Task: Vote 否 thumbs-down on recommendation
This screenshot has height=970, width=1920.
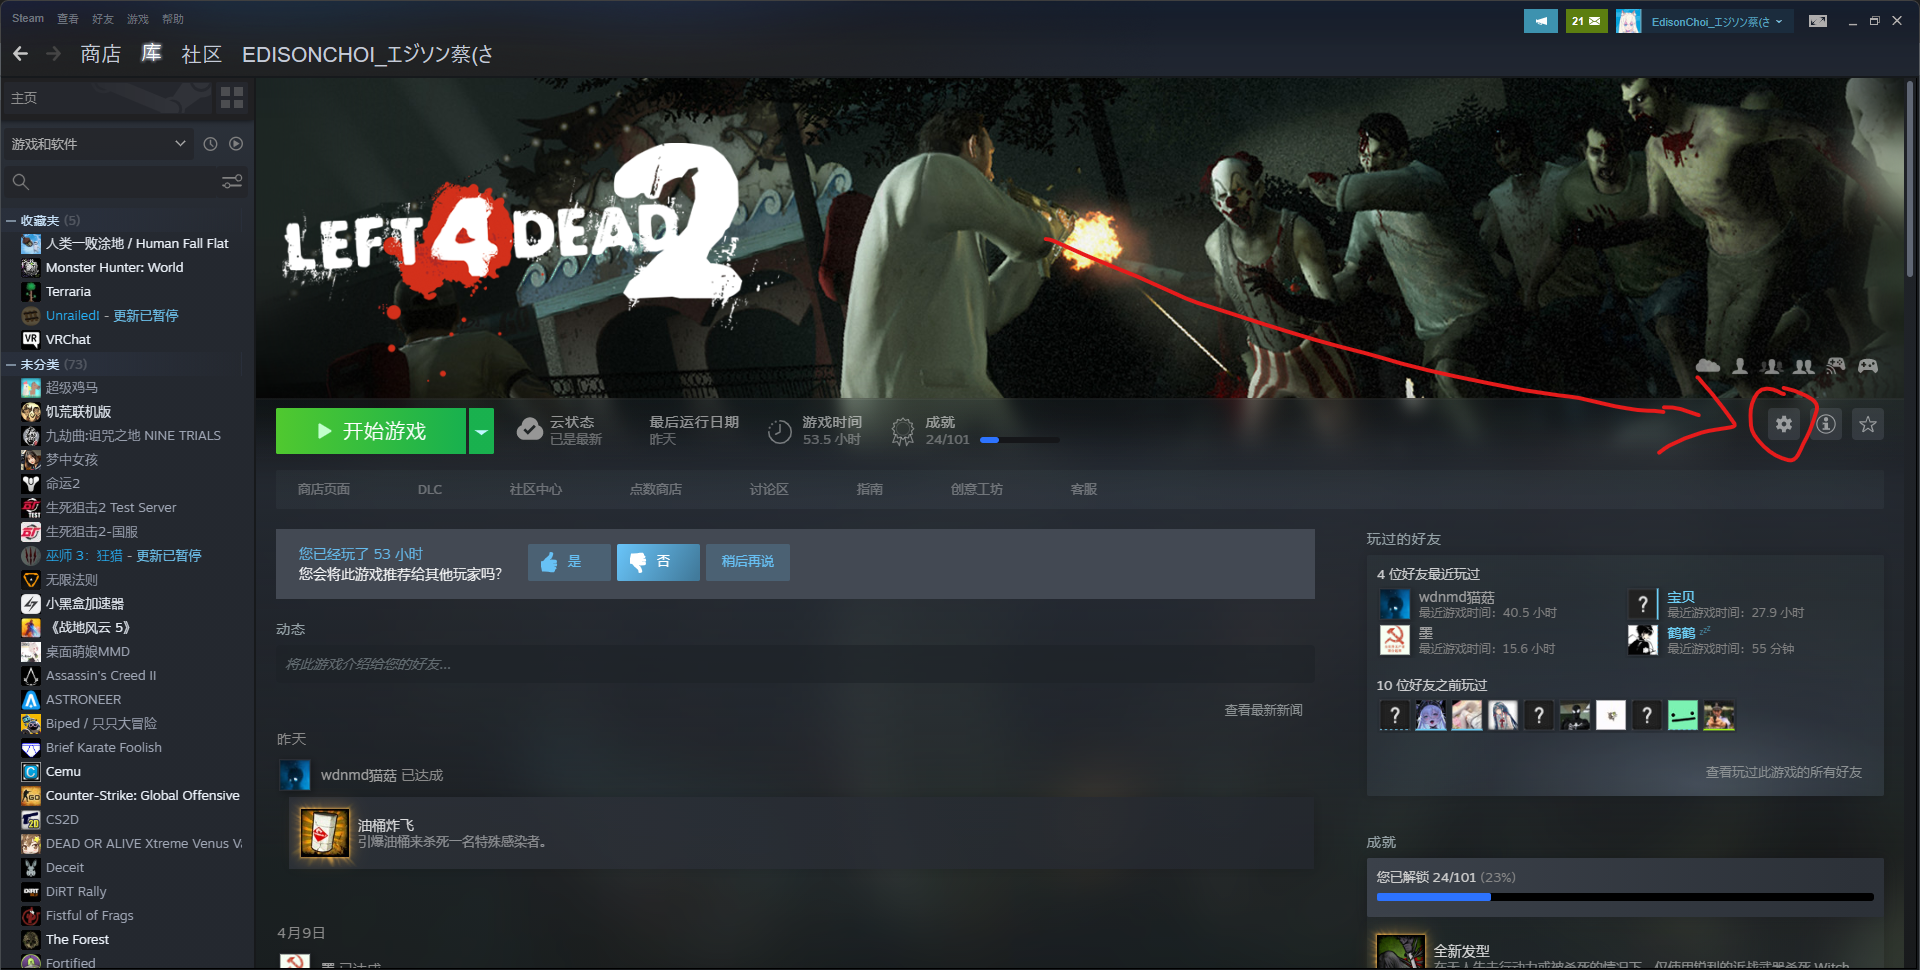Action: coord(658,562)
